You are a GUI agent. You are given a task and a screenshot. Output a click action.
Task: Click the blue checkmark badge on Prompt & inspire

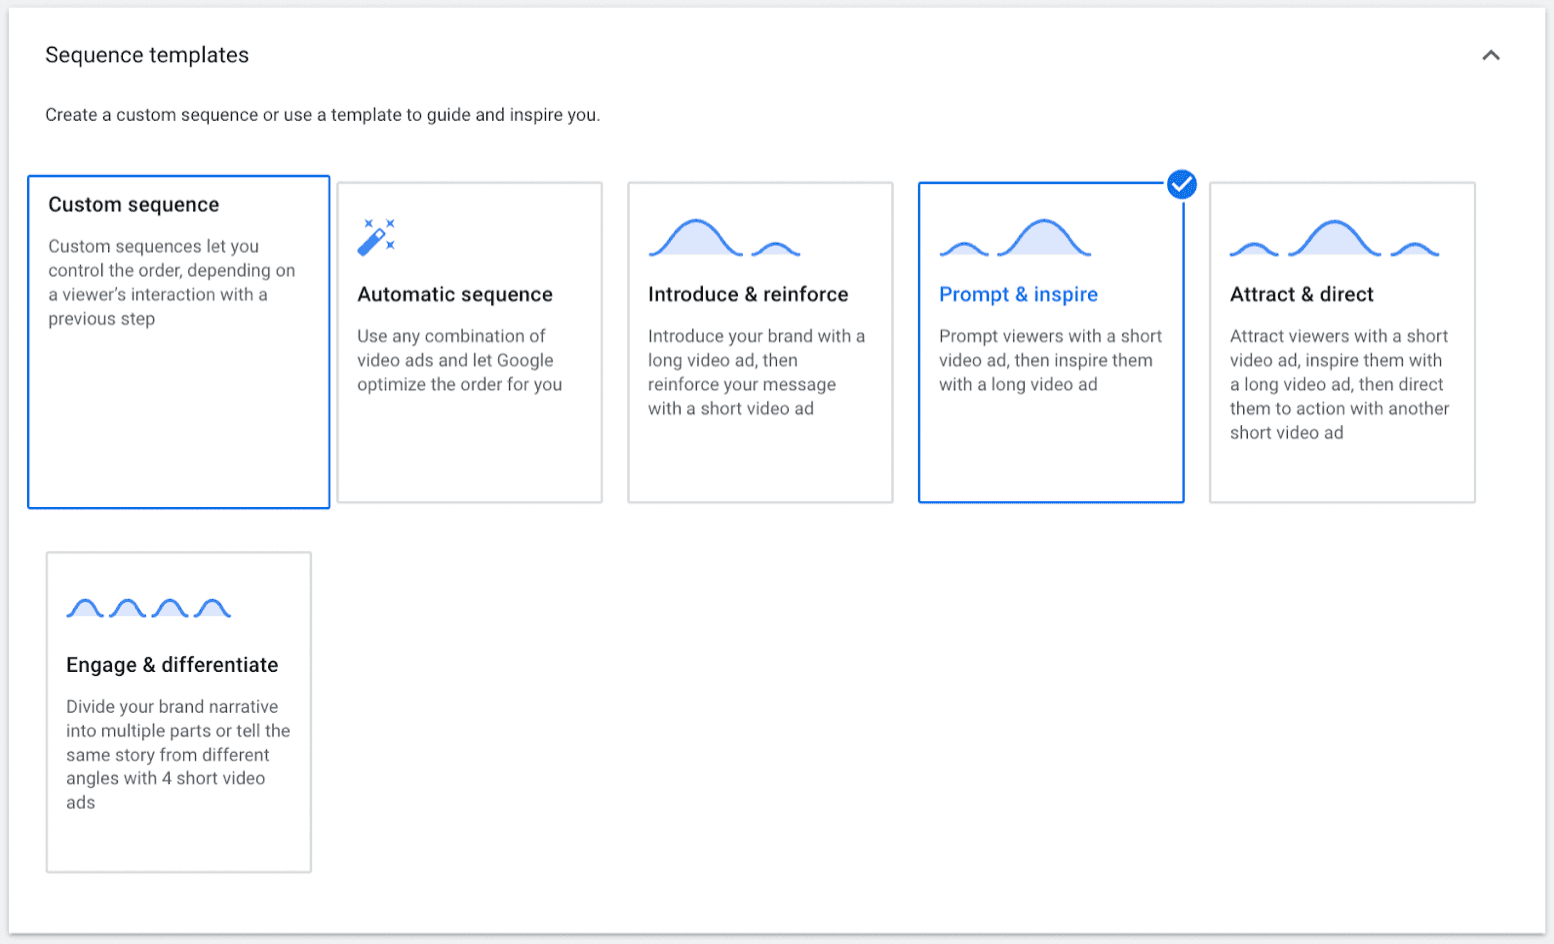(1182, 184)
